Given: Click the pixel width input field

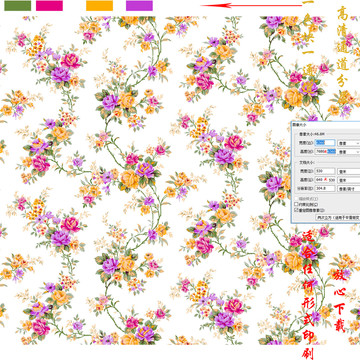Looking at the screenshot, I should click(x=325, y=143).
